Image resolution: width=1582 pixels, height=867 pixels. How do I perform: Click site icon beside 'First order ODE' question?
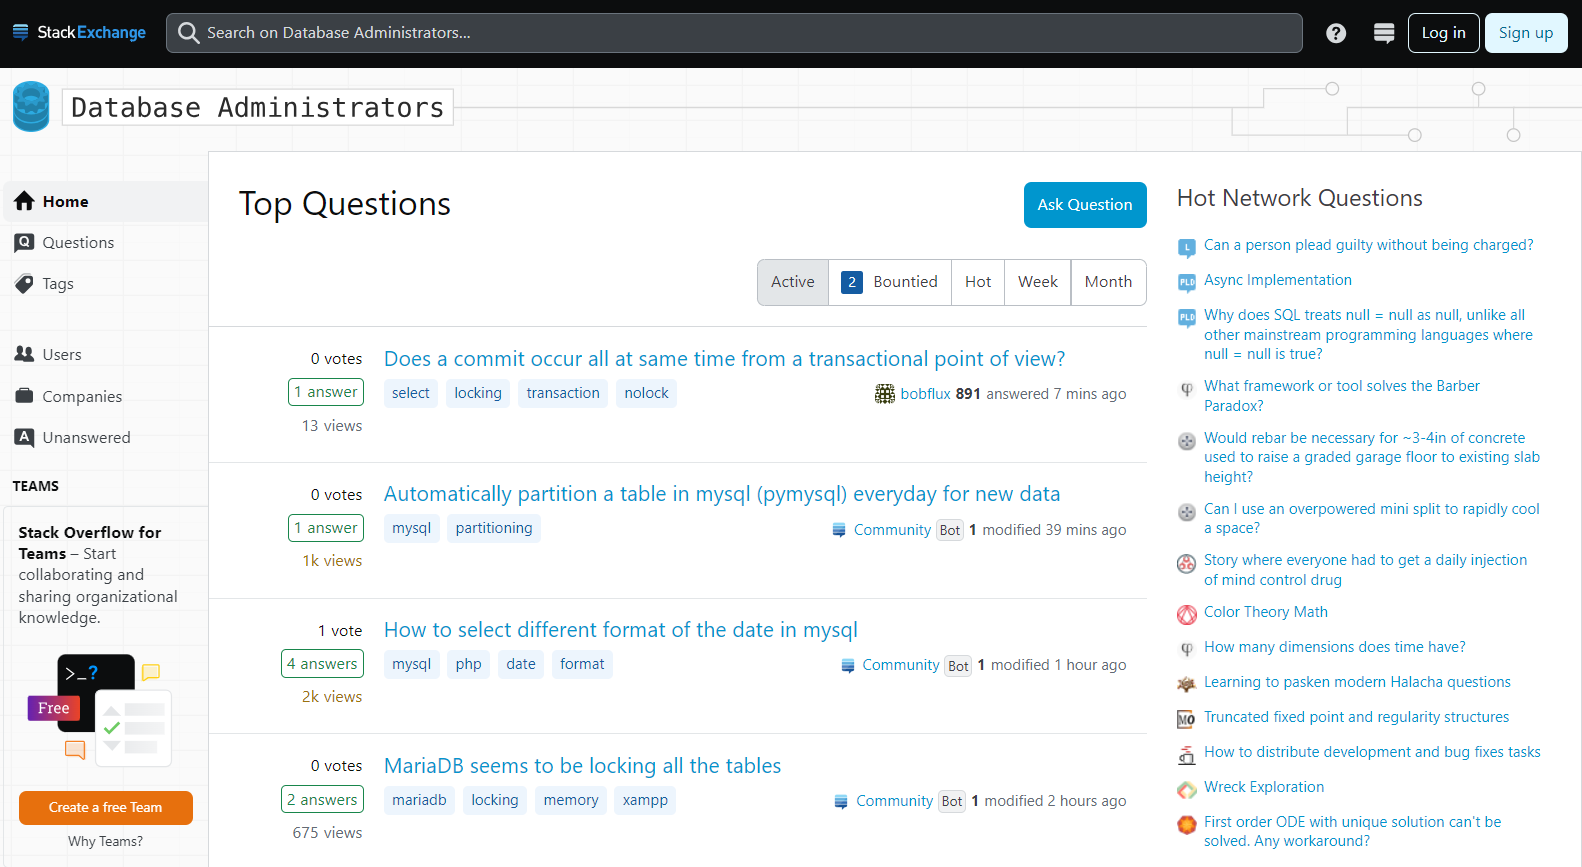1187,824
